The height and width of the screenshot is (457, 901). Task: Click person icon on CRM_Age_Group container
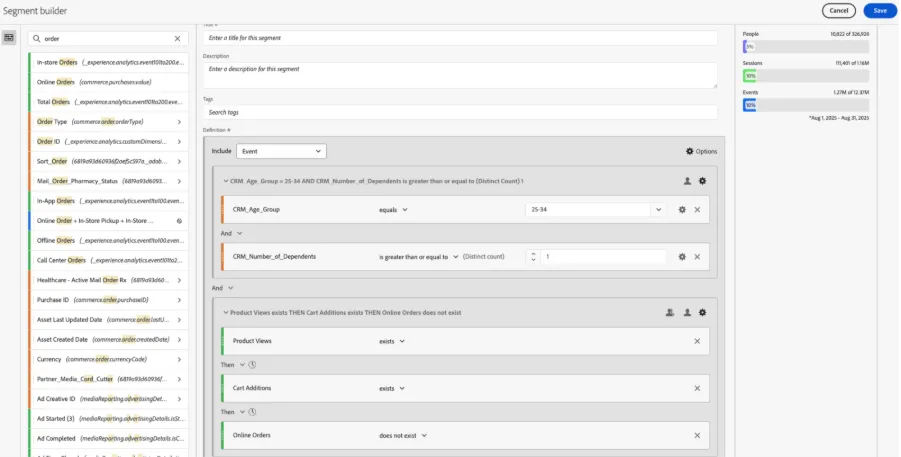click(x=687, y=181)
